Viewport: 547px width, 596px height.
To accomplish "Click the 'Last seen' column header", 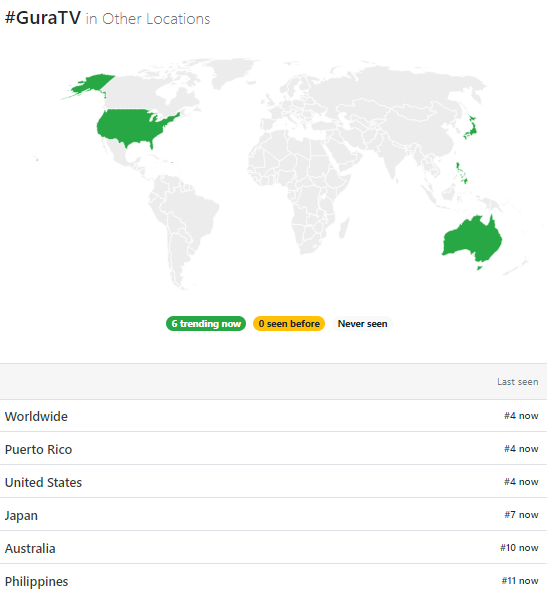I will (517, 382).
